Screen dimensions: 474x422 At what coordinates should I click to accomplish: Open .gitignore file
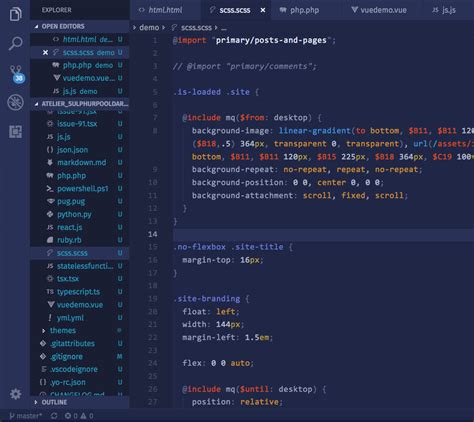[80, 356]
